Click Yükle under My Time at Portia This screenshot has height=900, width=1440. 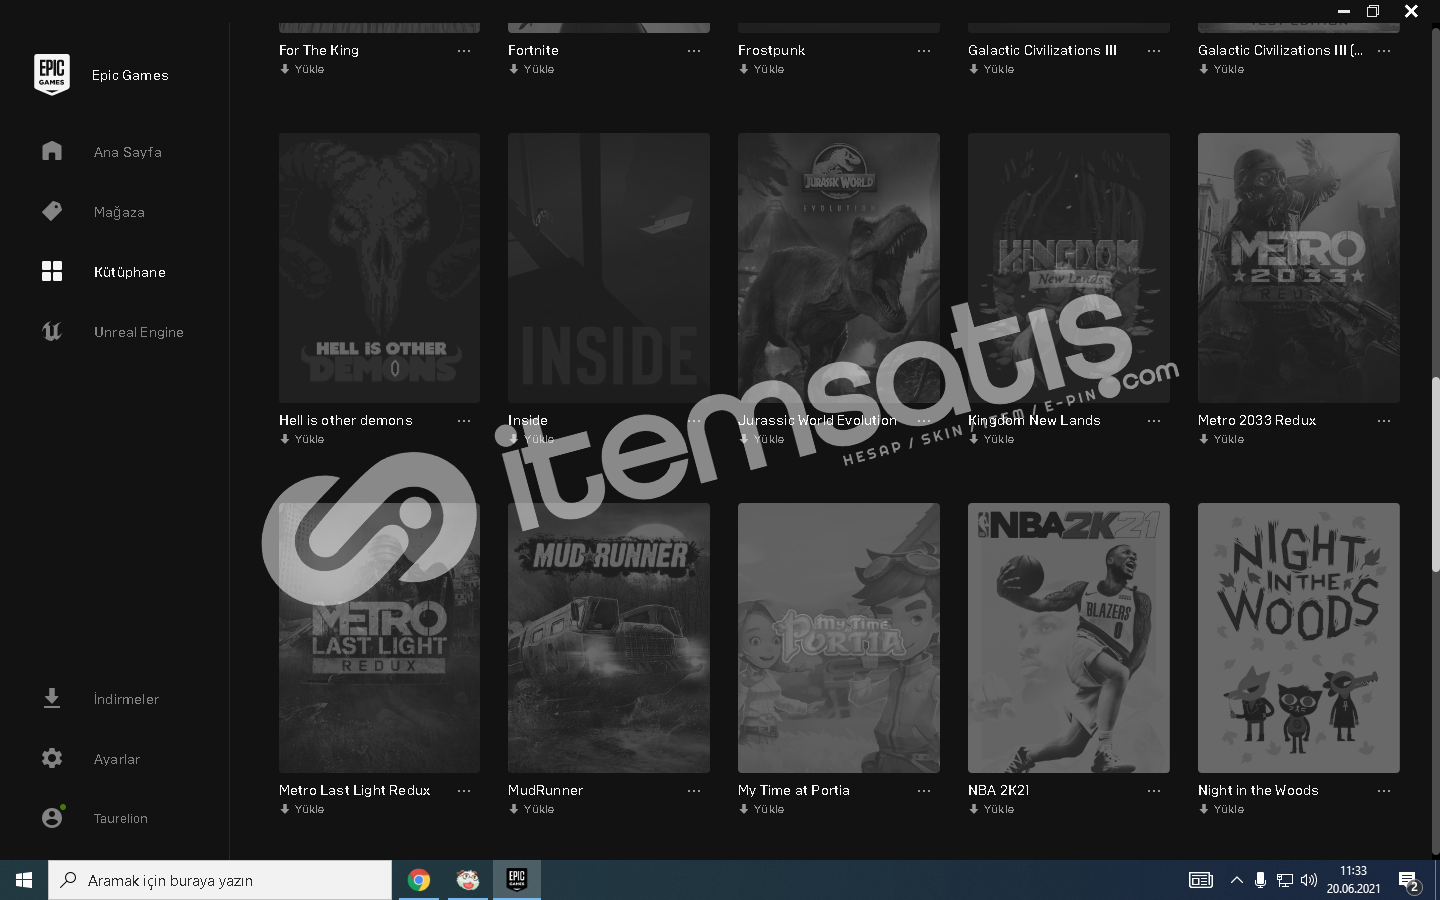(762, 809)
